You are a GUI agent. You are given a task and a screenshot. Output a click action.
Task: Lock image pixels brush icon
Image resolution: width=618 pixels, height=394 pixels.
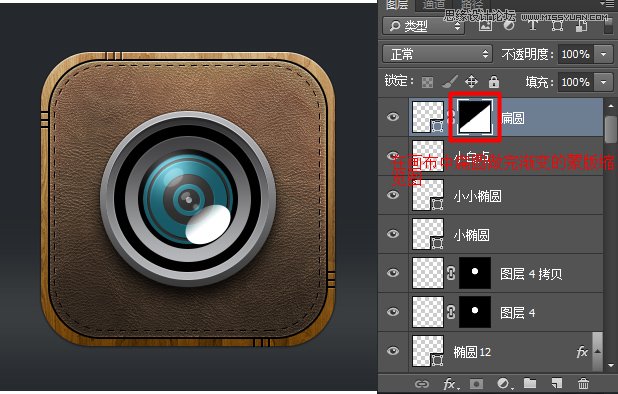click(x=450, y=82)
